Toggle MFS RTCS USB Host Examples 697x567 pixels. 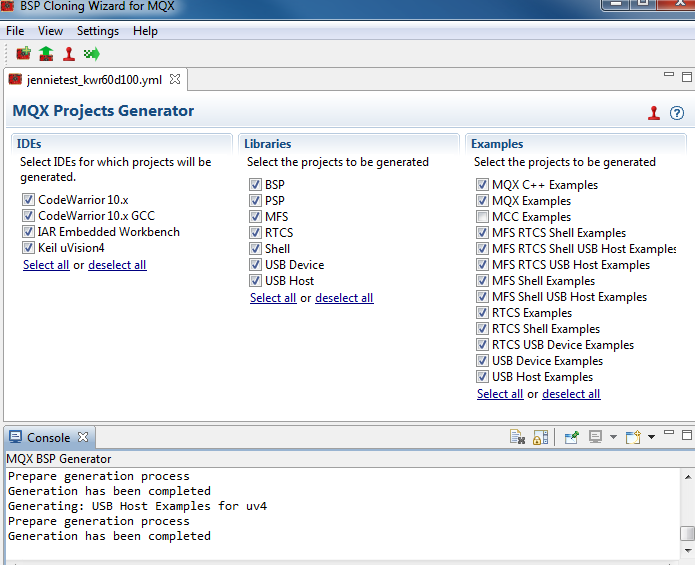click(x=482, y=264)
